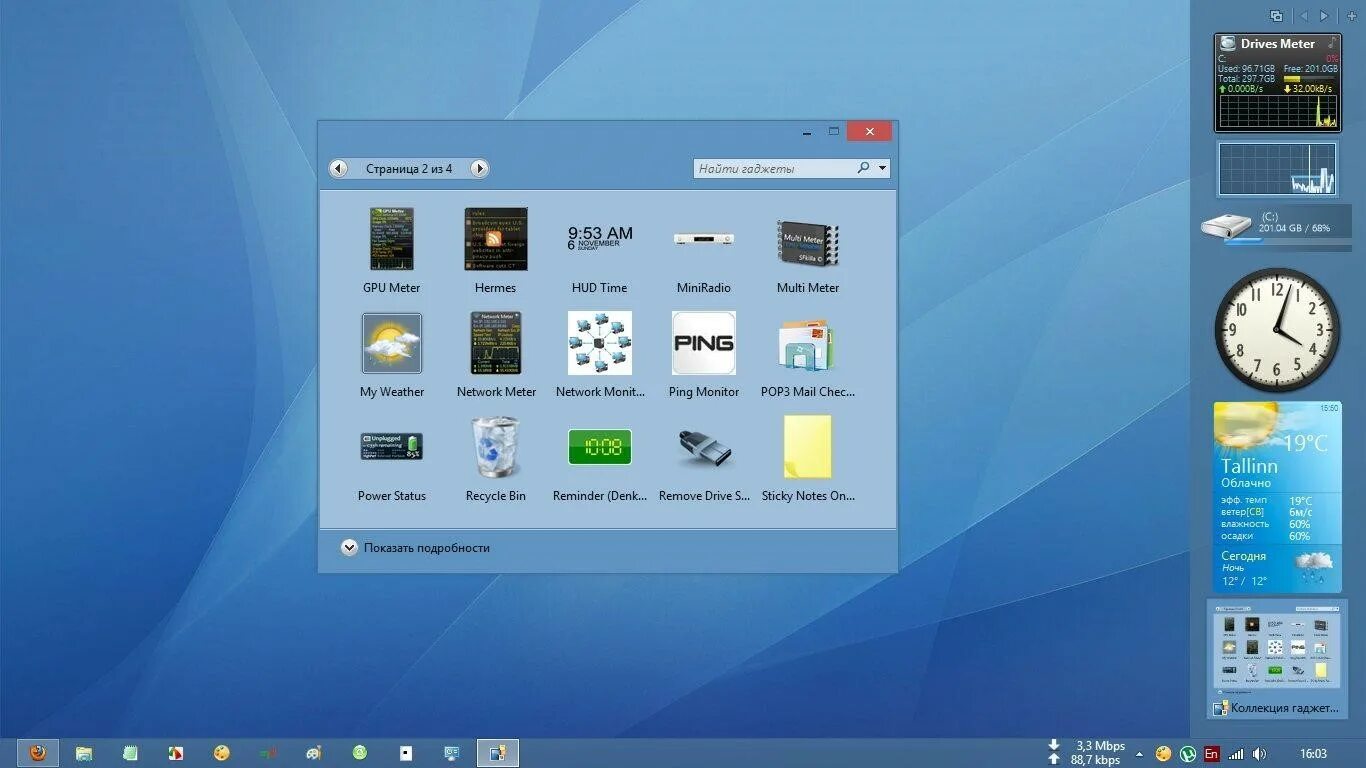Click the 'Ping Monitor' gadget label
Screen dimensions: 1366x768
[x=704, y=392]
